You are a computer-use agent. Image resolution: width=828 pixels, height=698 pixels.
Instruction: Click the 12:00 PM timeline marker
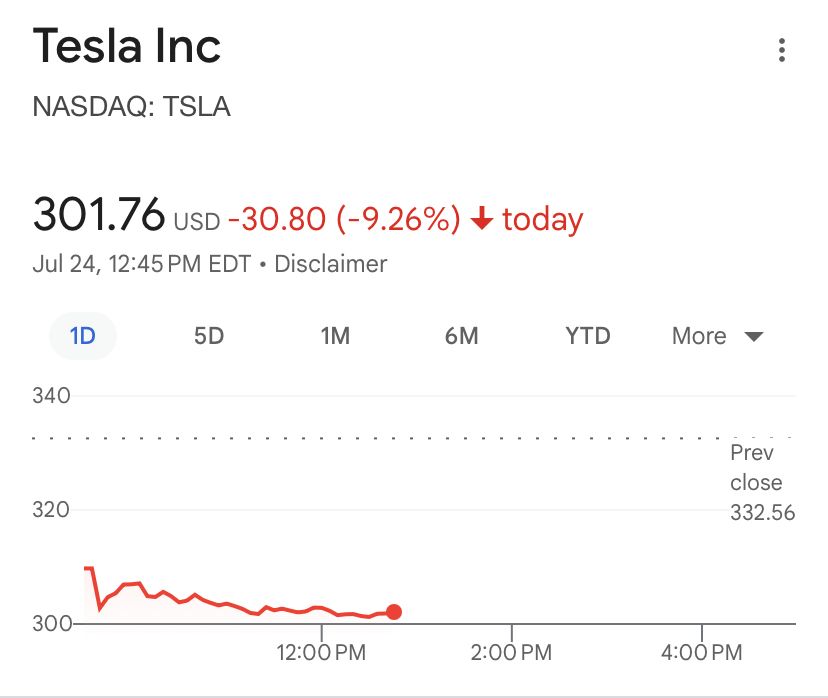tap(321, 653)
